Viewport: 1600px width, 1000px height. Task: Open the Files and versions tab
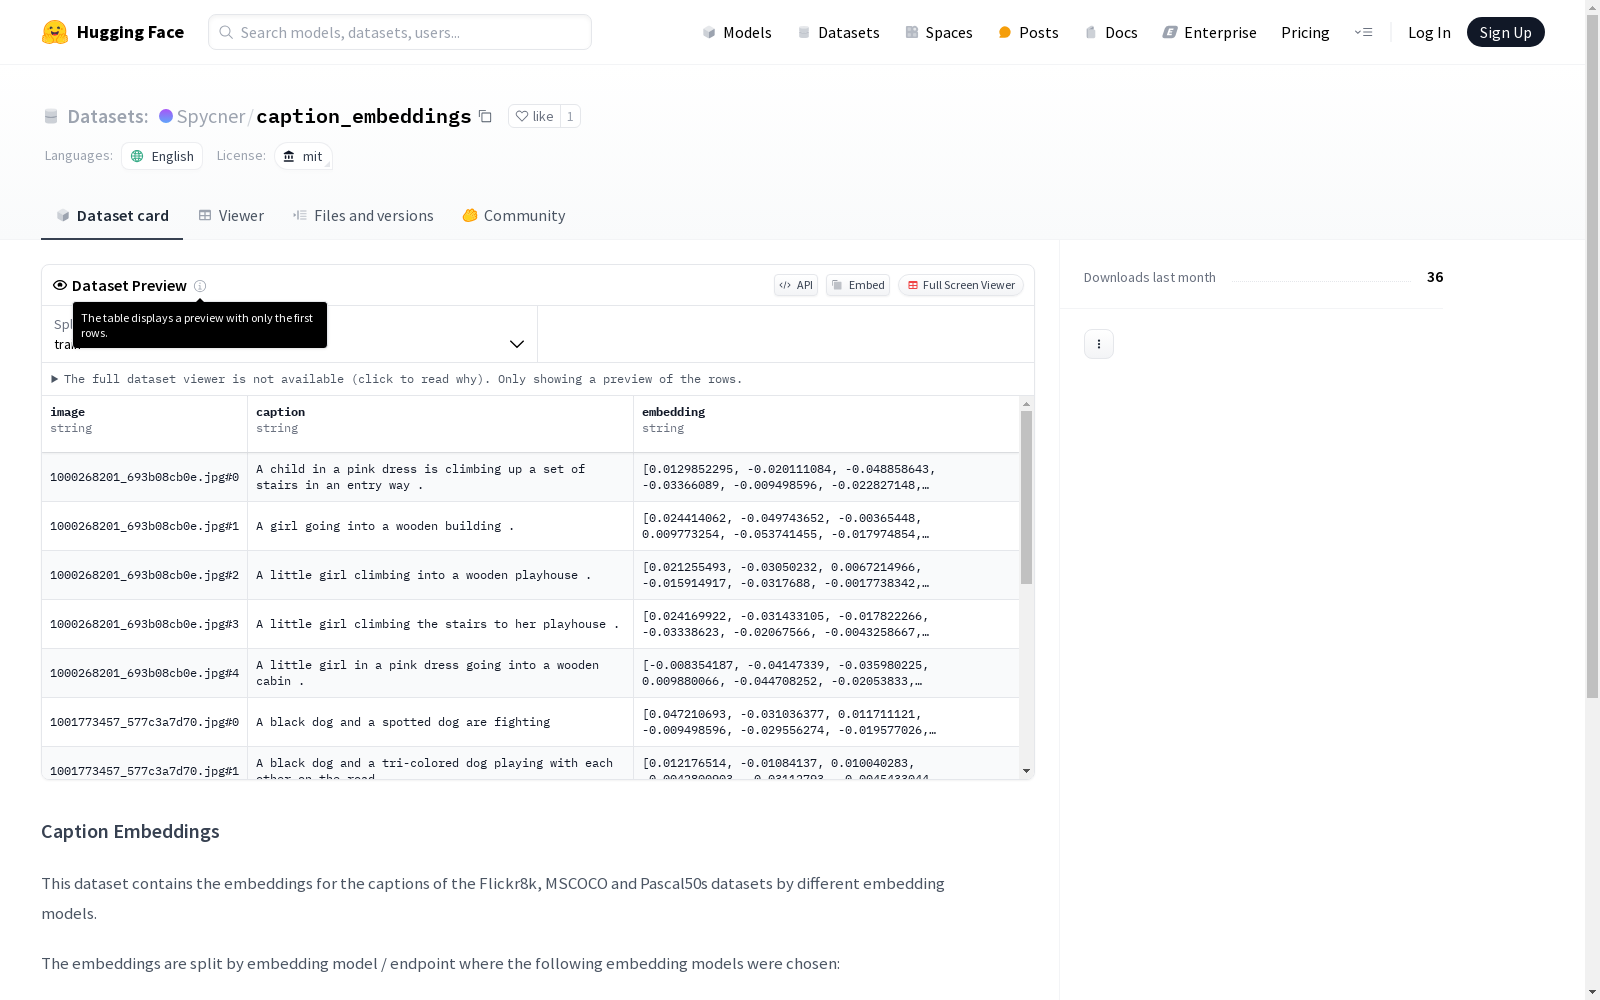click(x=363, y=216)
